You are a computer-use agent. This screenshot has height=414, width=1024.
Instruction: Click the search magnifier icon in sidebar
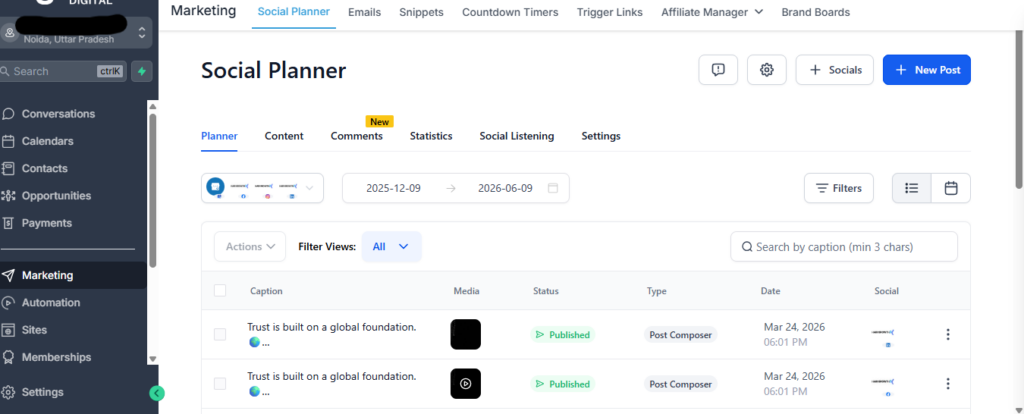point(5,71)
